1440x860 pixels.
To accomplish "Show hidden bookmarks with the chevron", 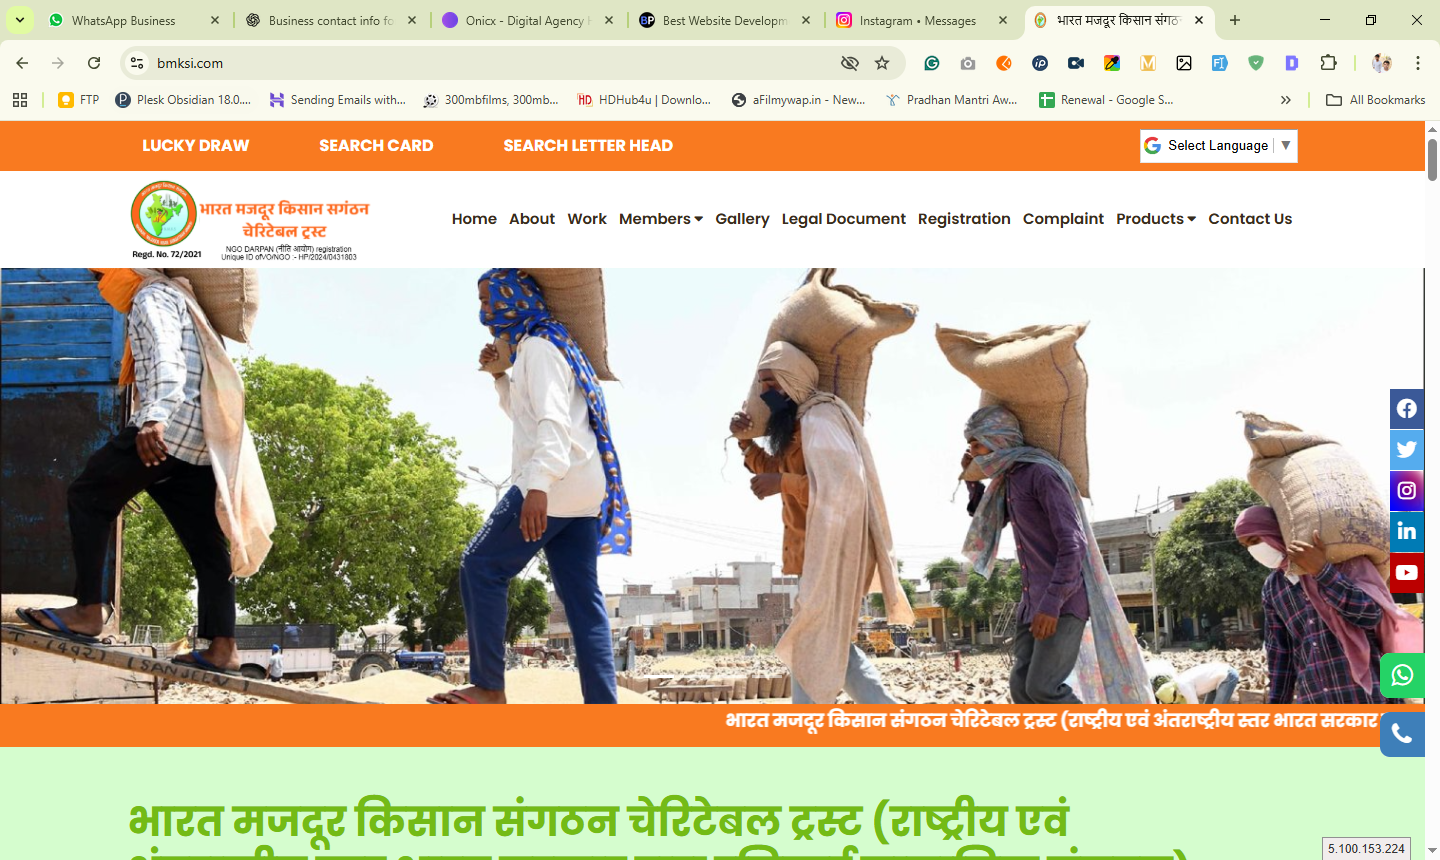I will (x=1285, y=100).
